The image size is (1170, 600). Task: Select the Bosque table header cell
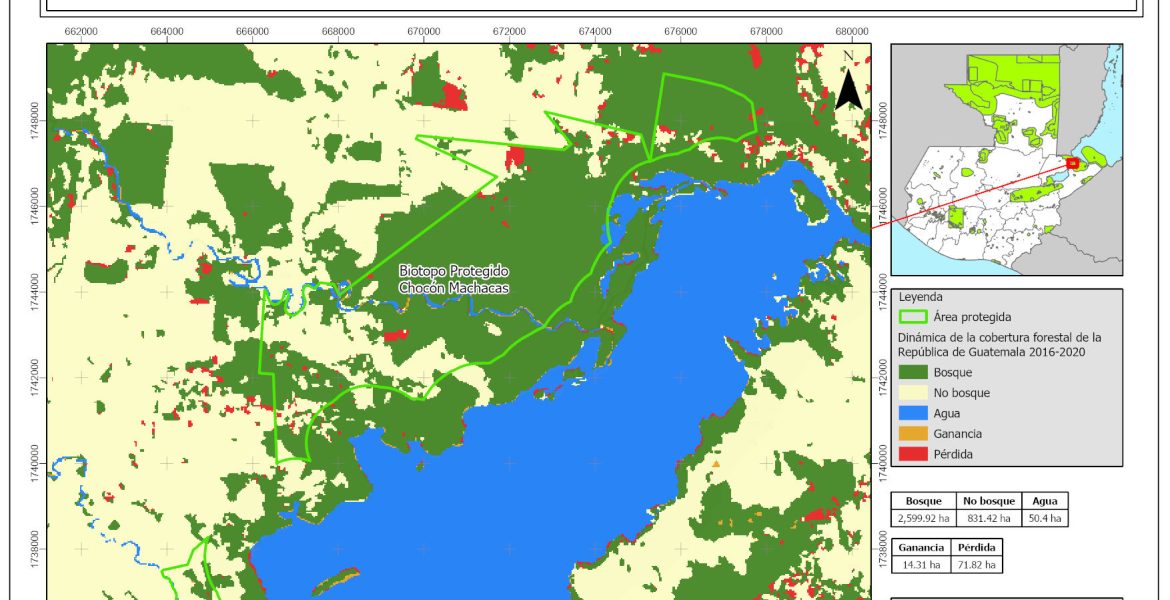point(924,501)
